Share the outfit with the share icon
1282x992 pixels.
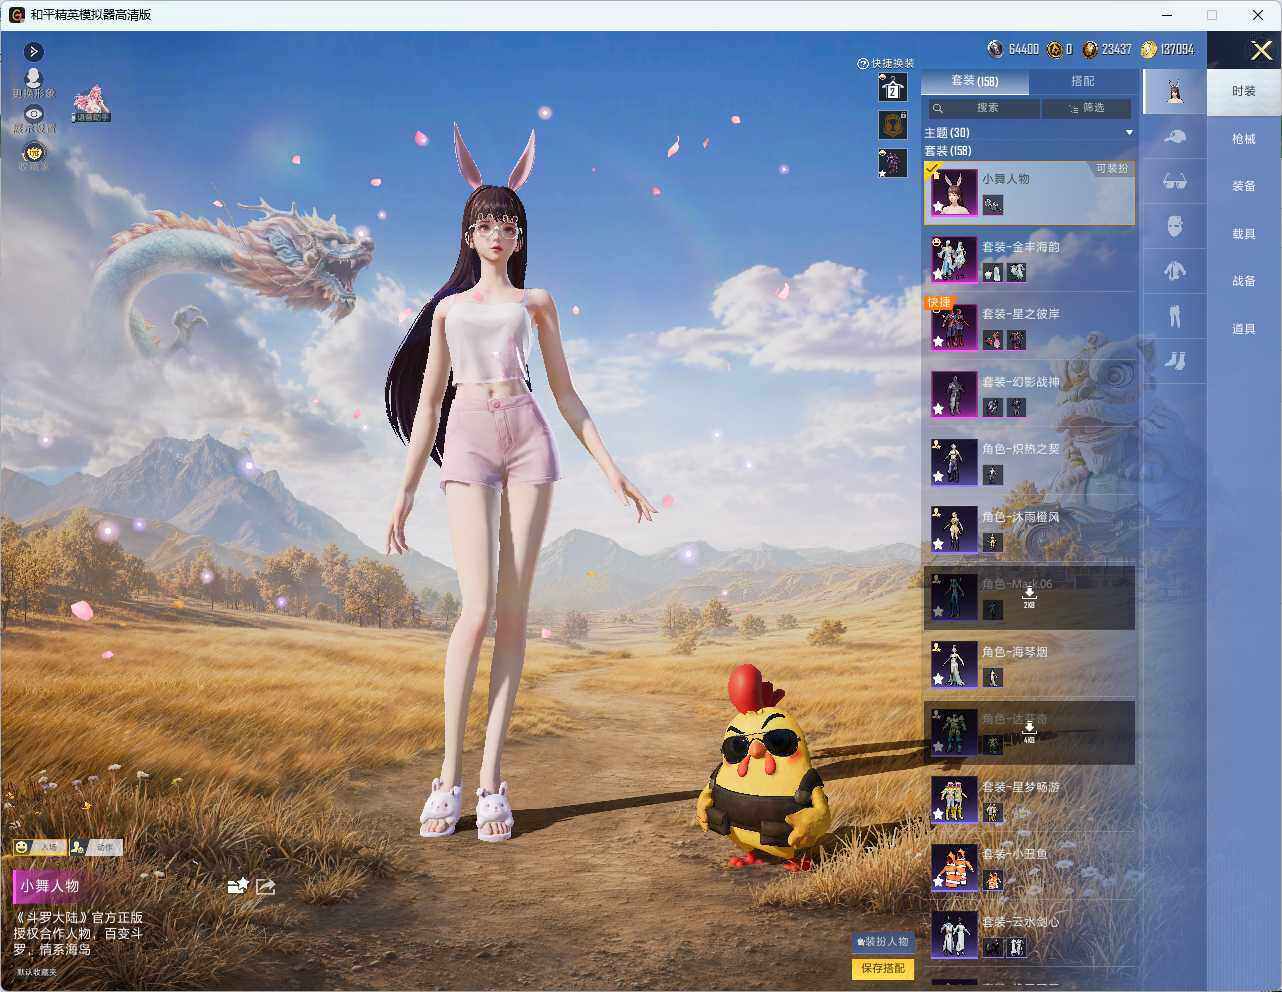(265, 886)
